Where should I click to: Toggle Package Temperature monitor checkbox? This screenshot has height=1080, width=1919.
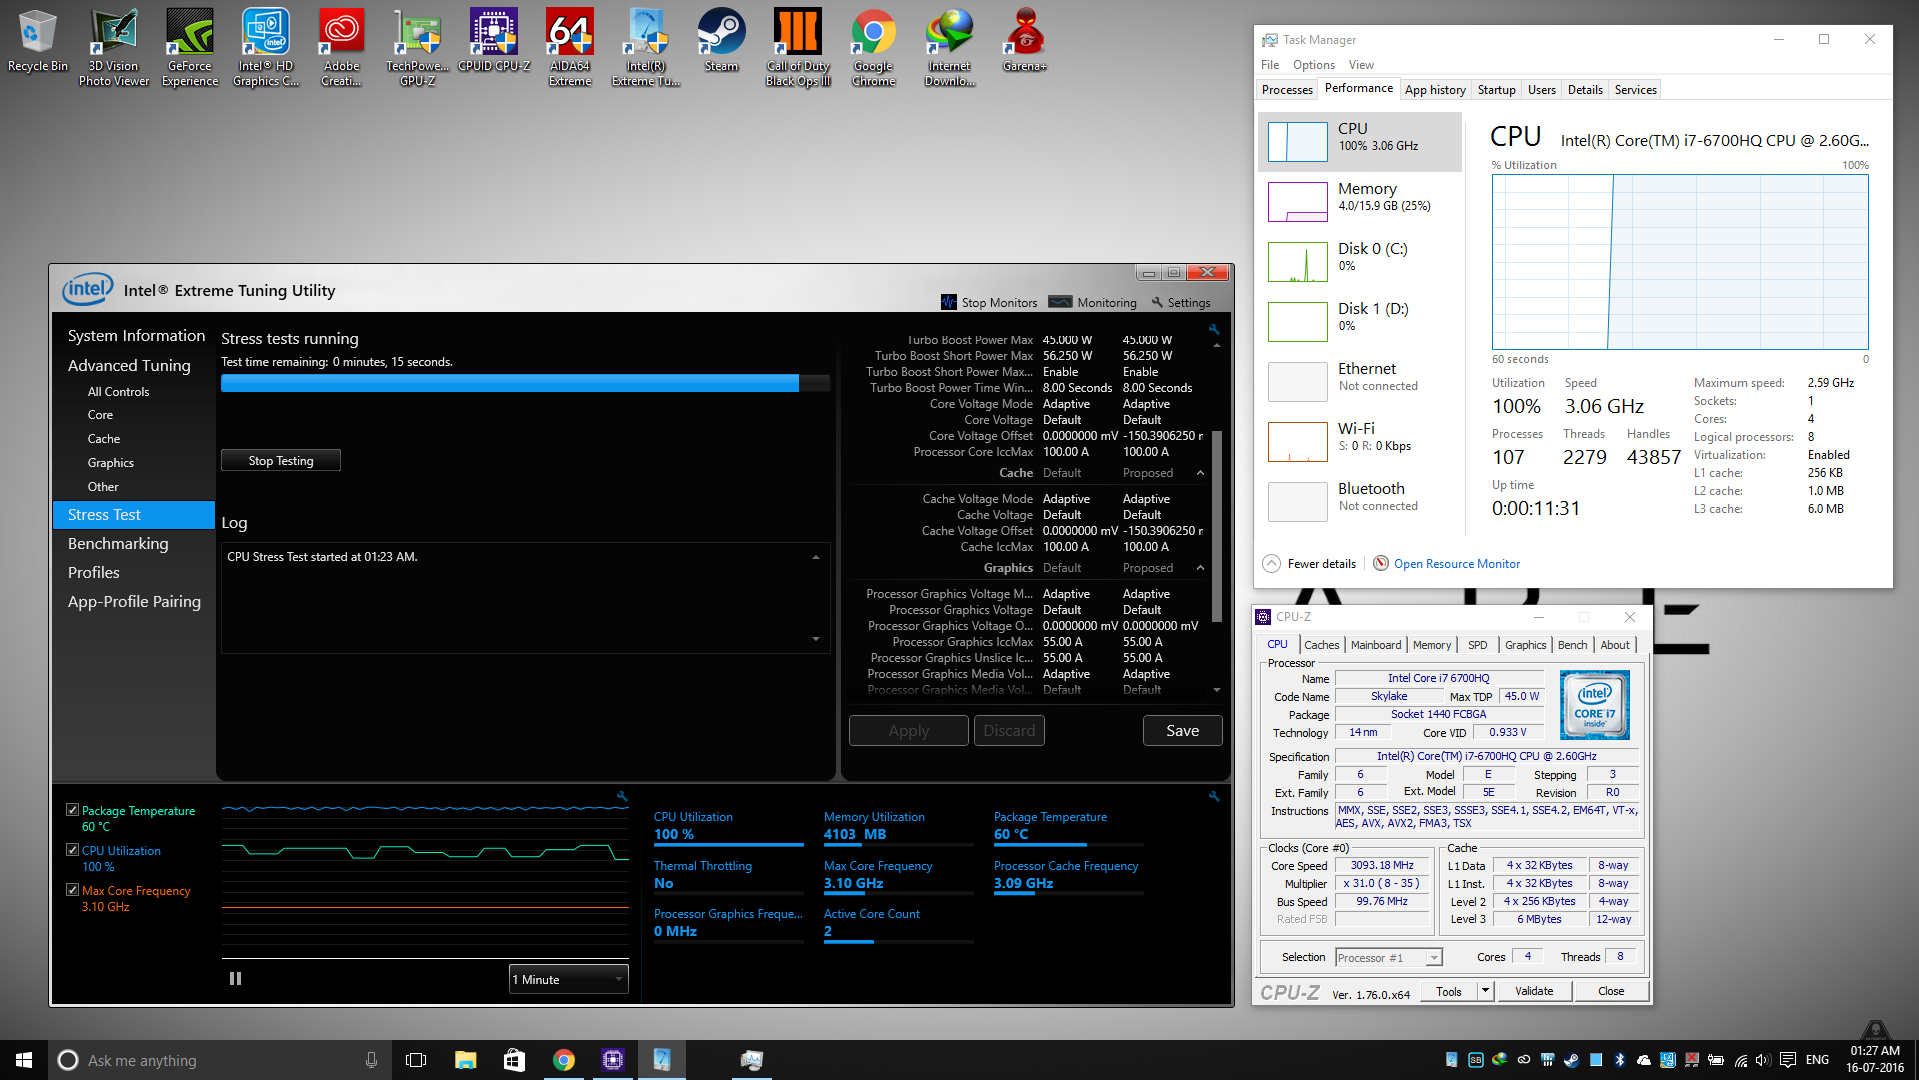(72, 810)
